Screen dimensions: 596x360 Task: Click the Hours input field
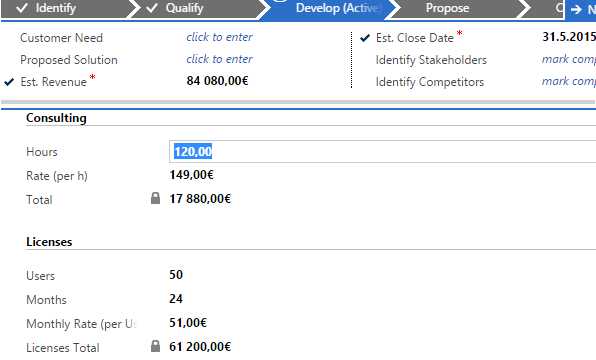coord(382,152)
